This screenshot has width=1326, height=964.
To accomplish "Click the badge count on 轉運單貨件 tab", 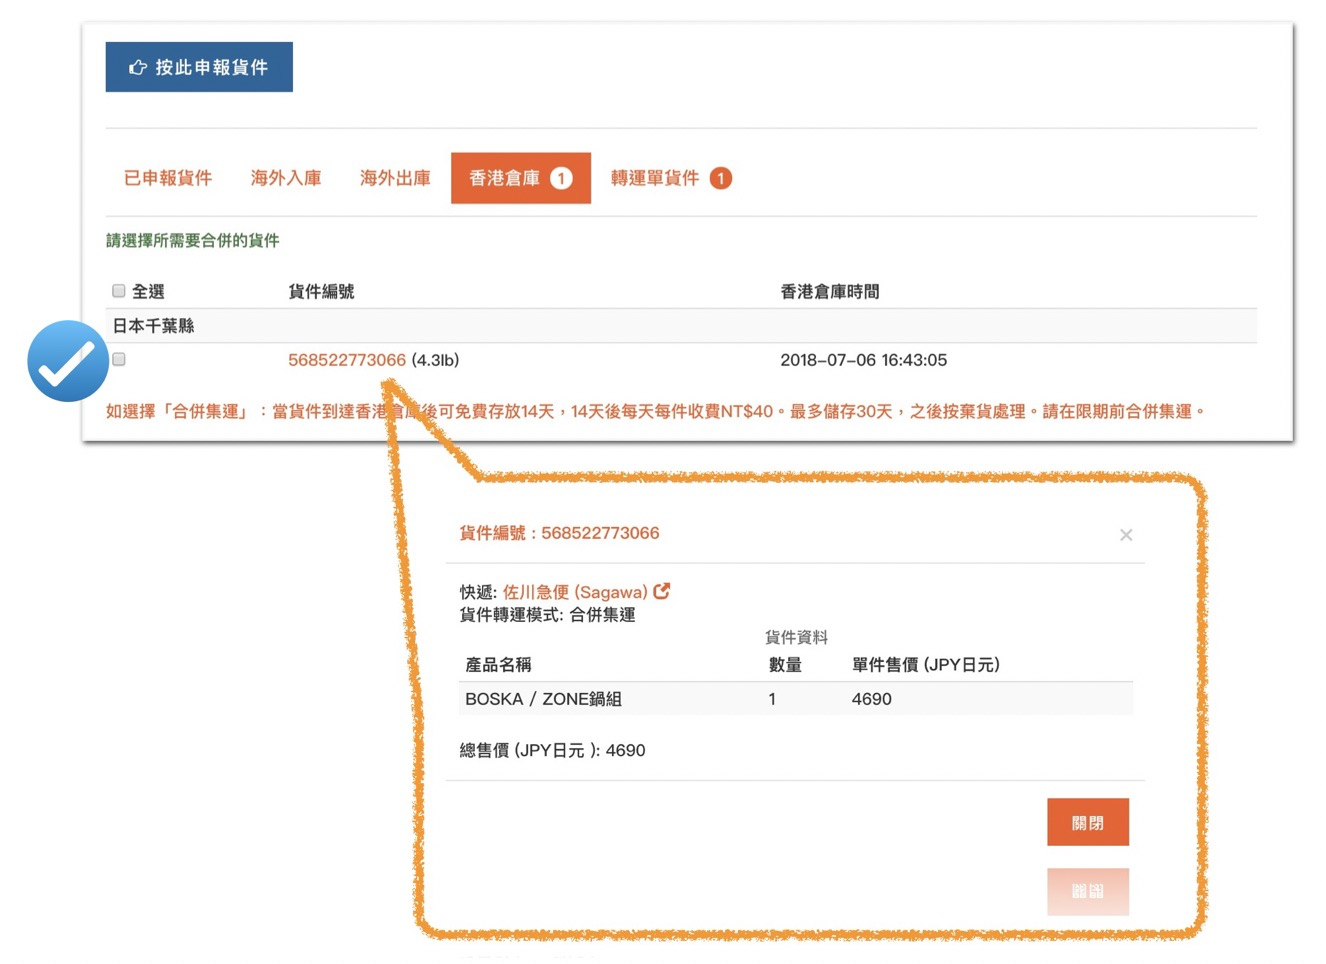I will pos(720,178).
